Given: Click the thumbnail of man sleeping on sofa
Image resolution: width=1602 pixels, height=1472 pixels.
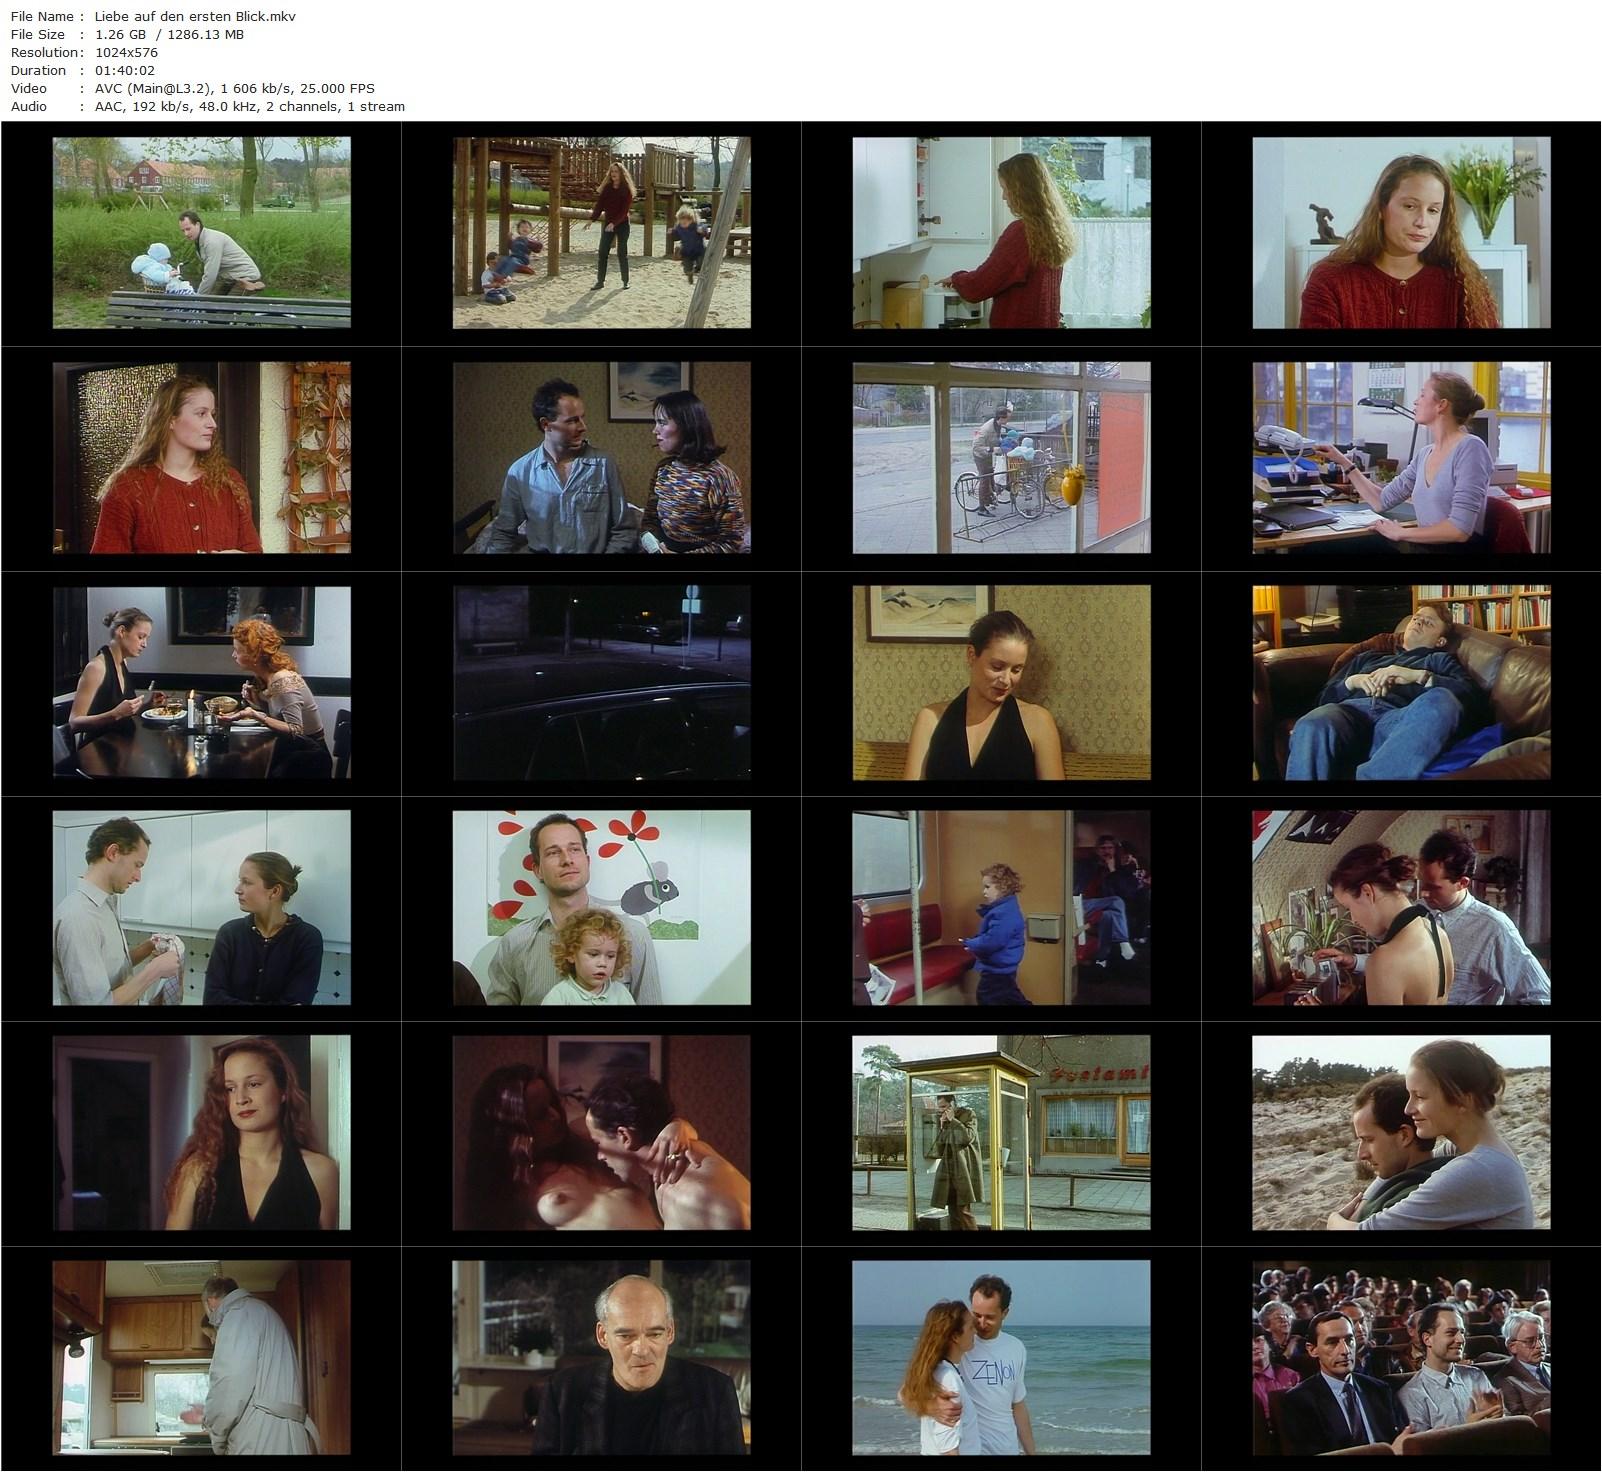Looking at the screenshot, I should (x=1401, y=683).
